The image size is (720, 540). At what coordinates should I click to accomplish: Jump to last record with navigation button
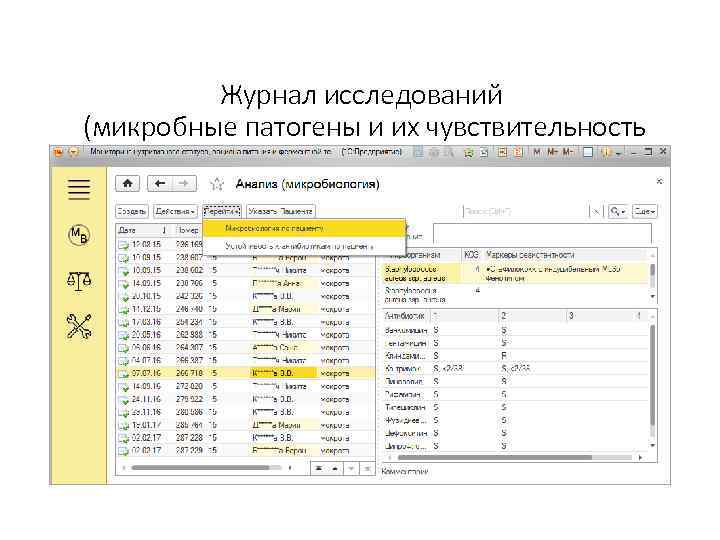click(x=367, y=468)
